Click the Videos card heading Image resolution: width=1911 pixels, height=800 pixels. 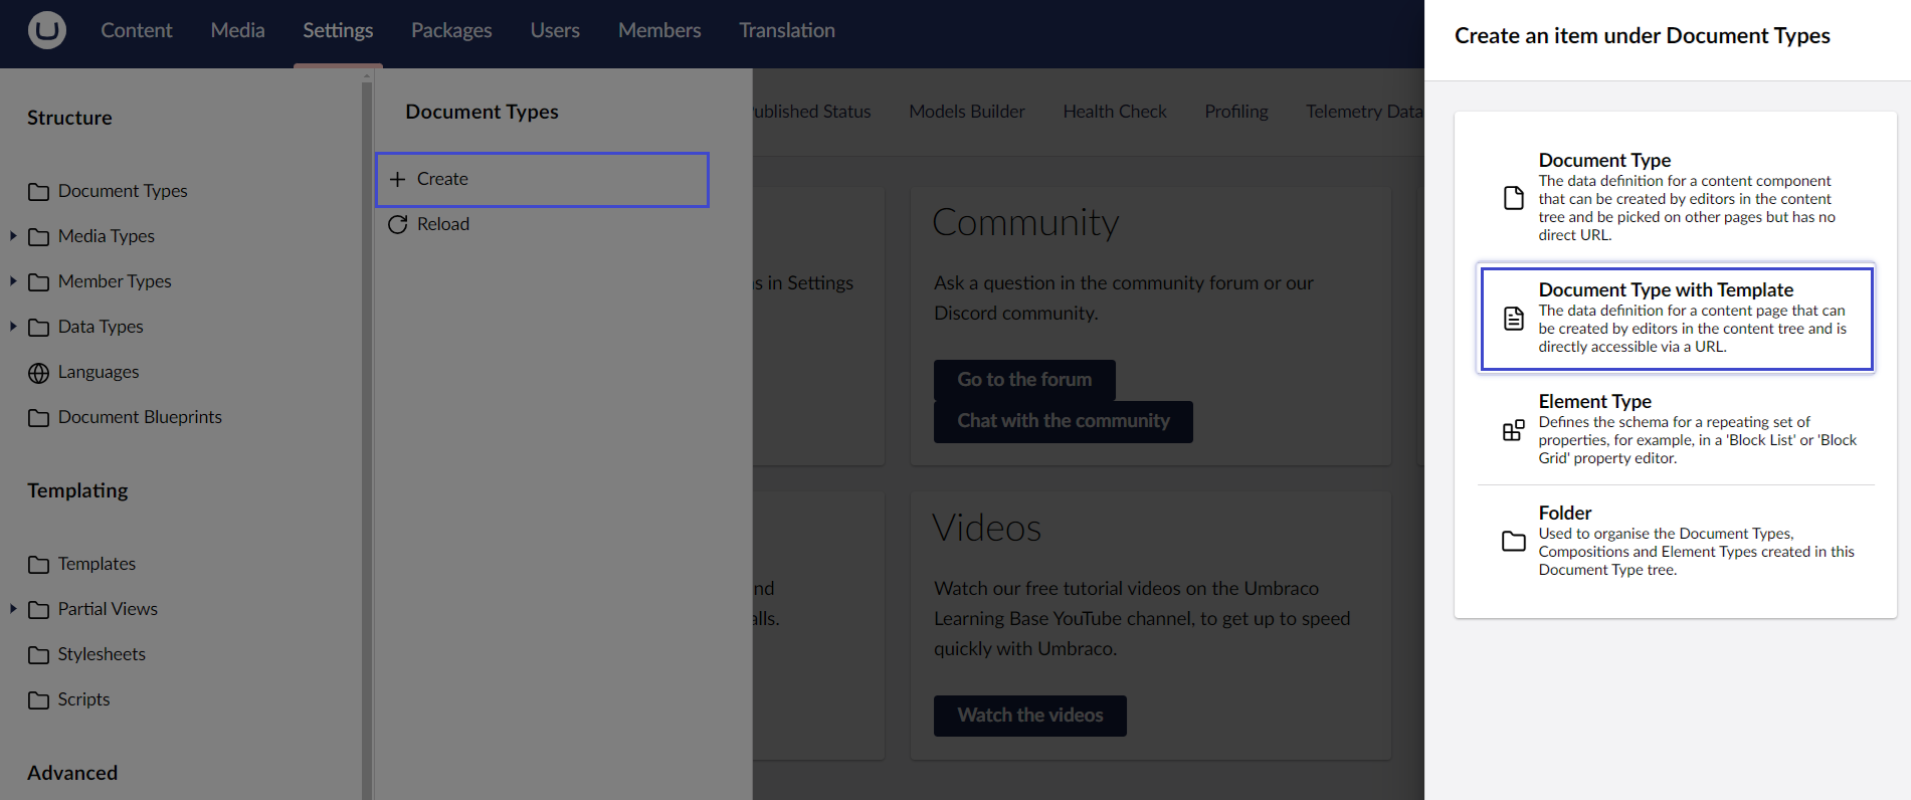[986, 528]
